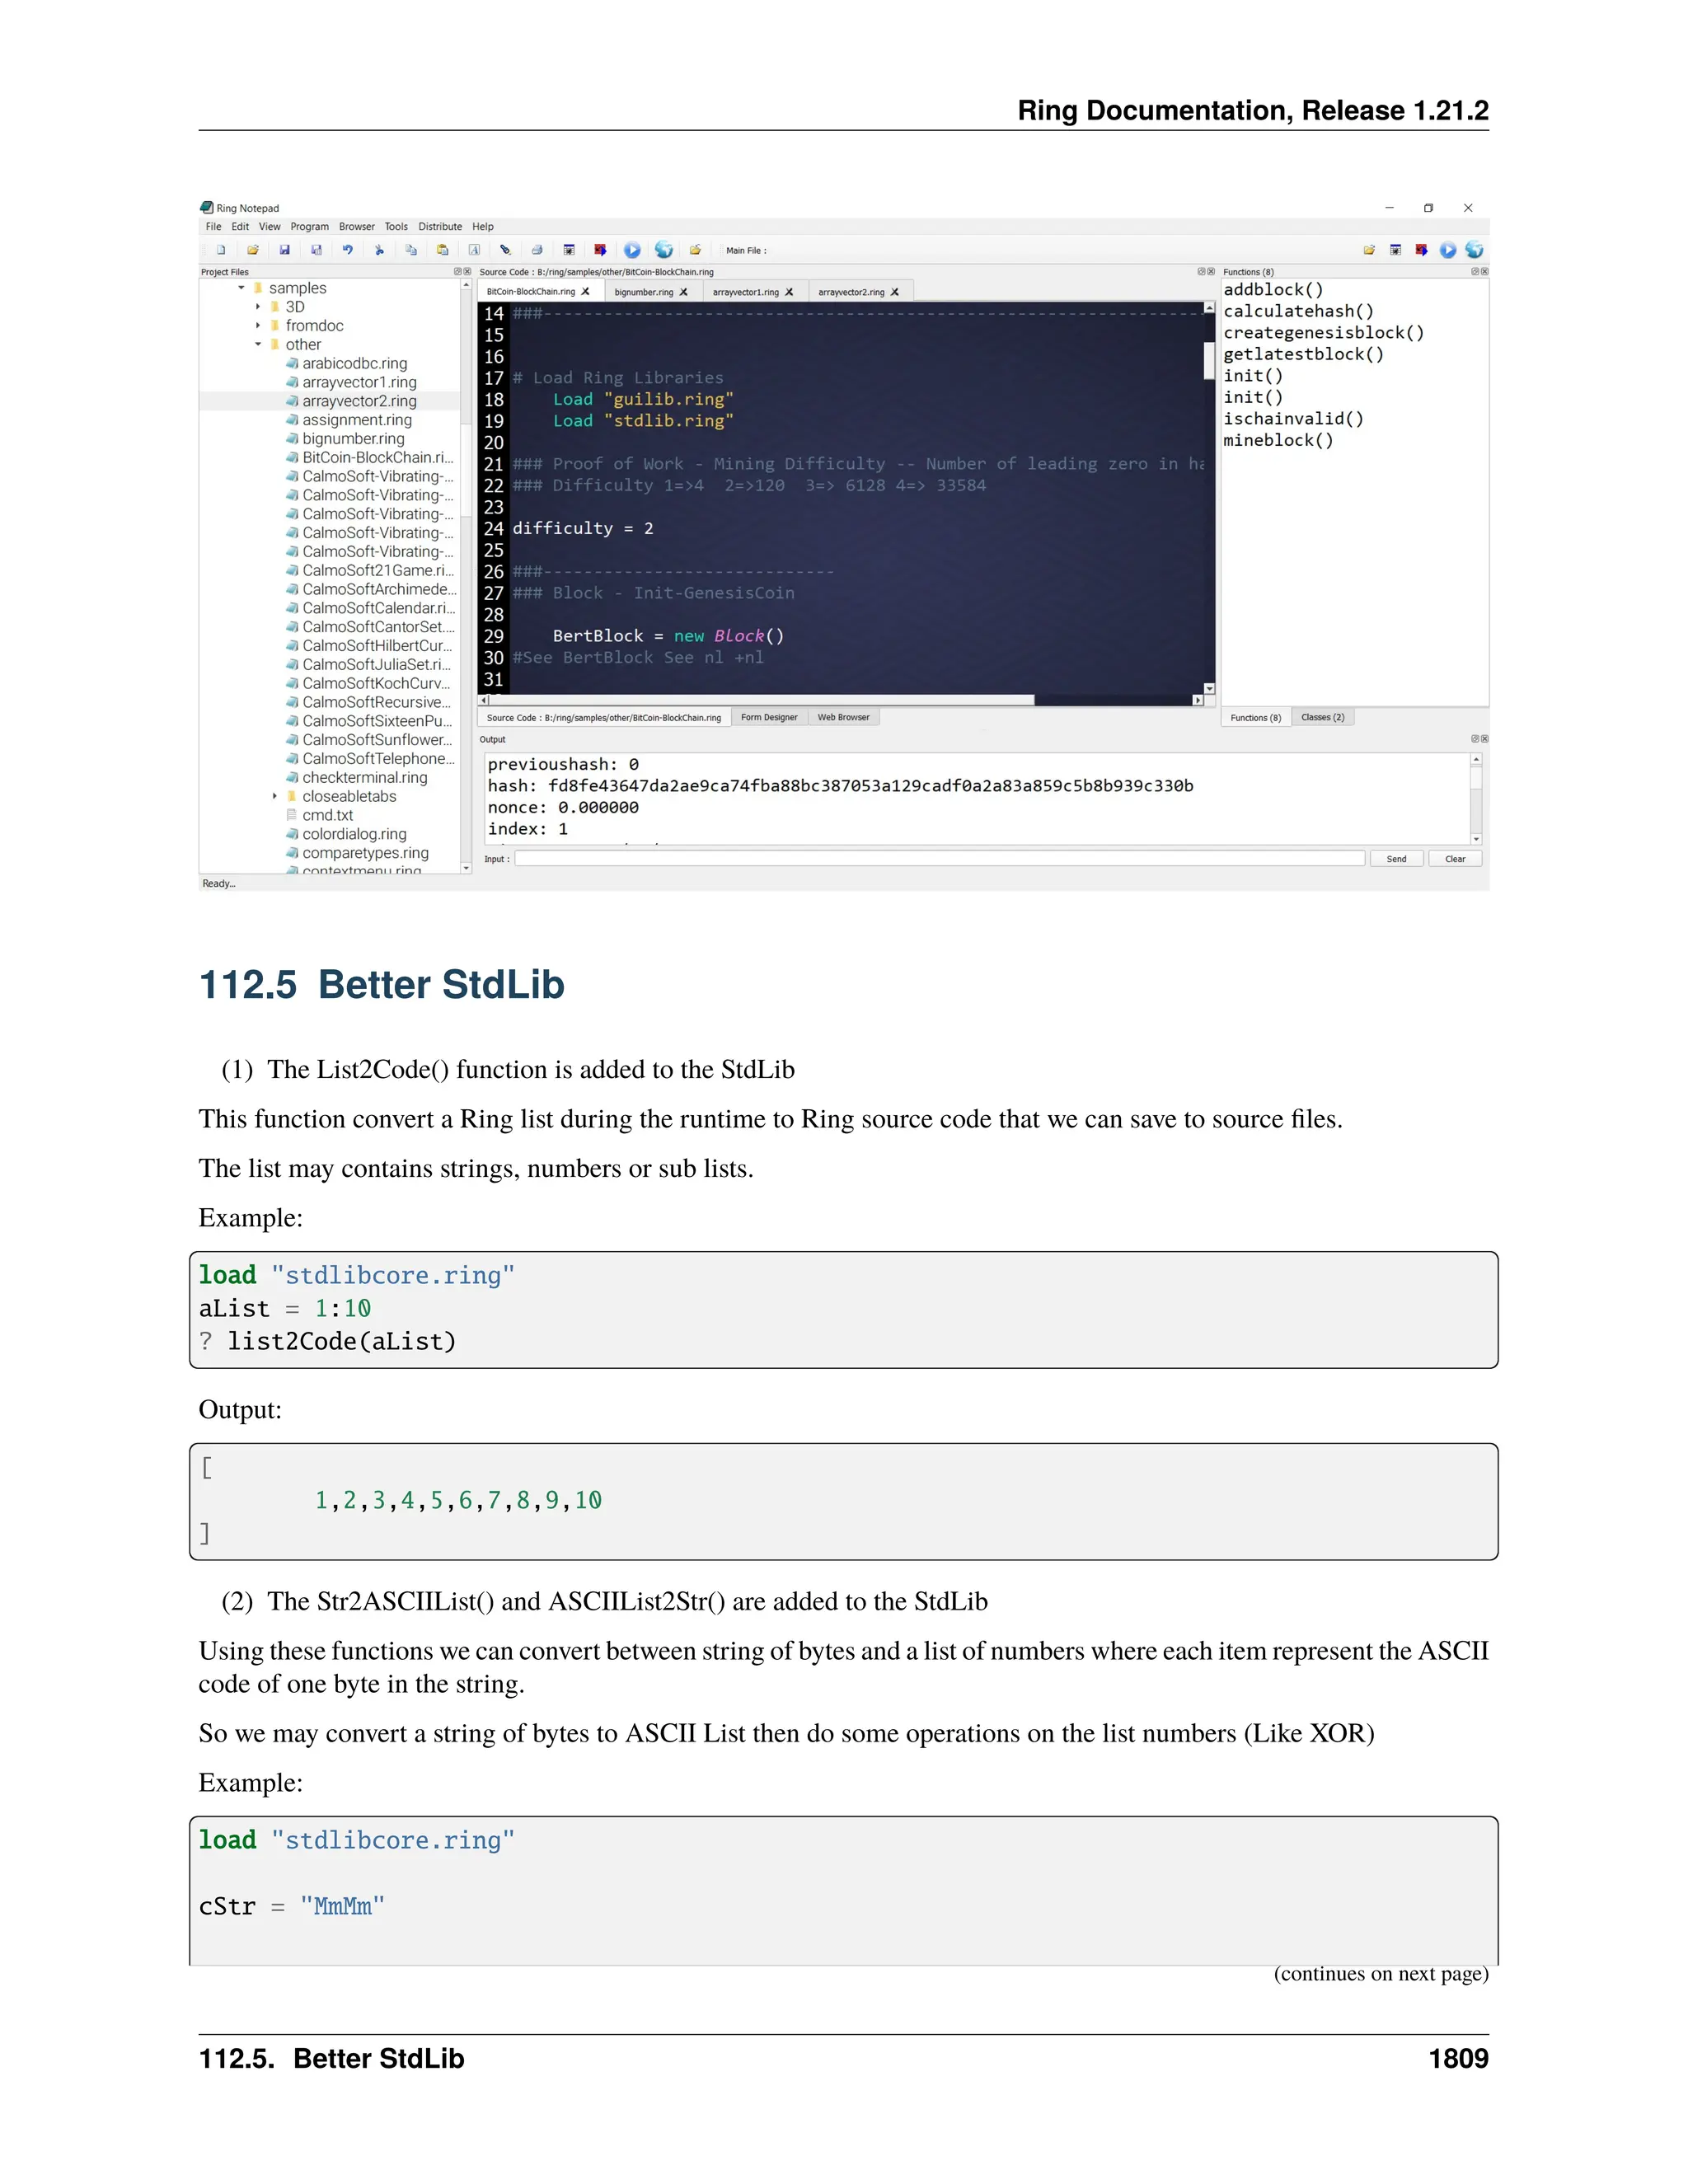Click the Save file toolbar icon
Screen dimensions: 1688x2184
coord(284,250)
